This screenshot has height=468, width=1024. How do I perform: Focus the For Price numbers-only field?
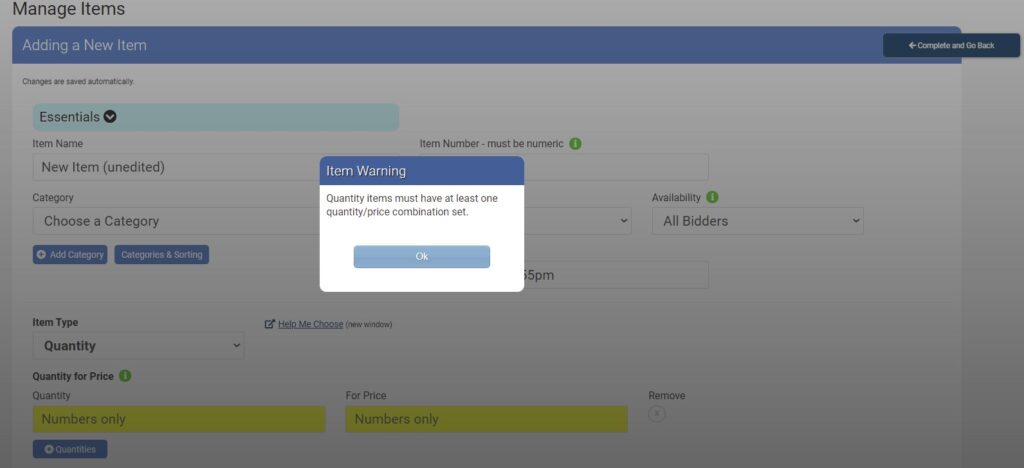[486, 419]
